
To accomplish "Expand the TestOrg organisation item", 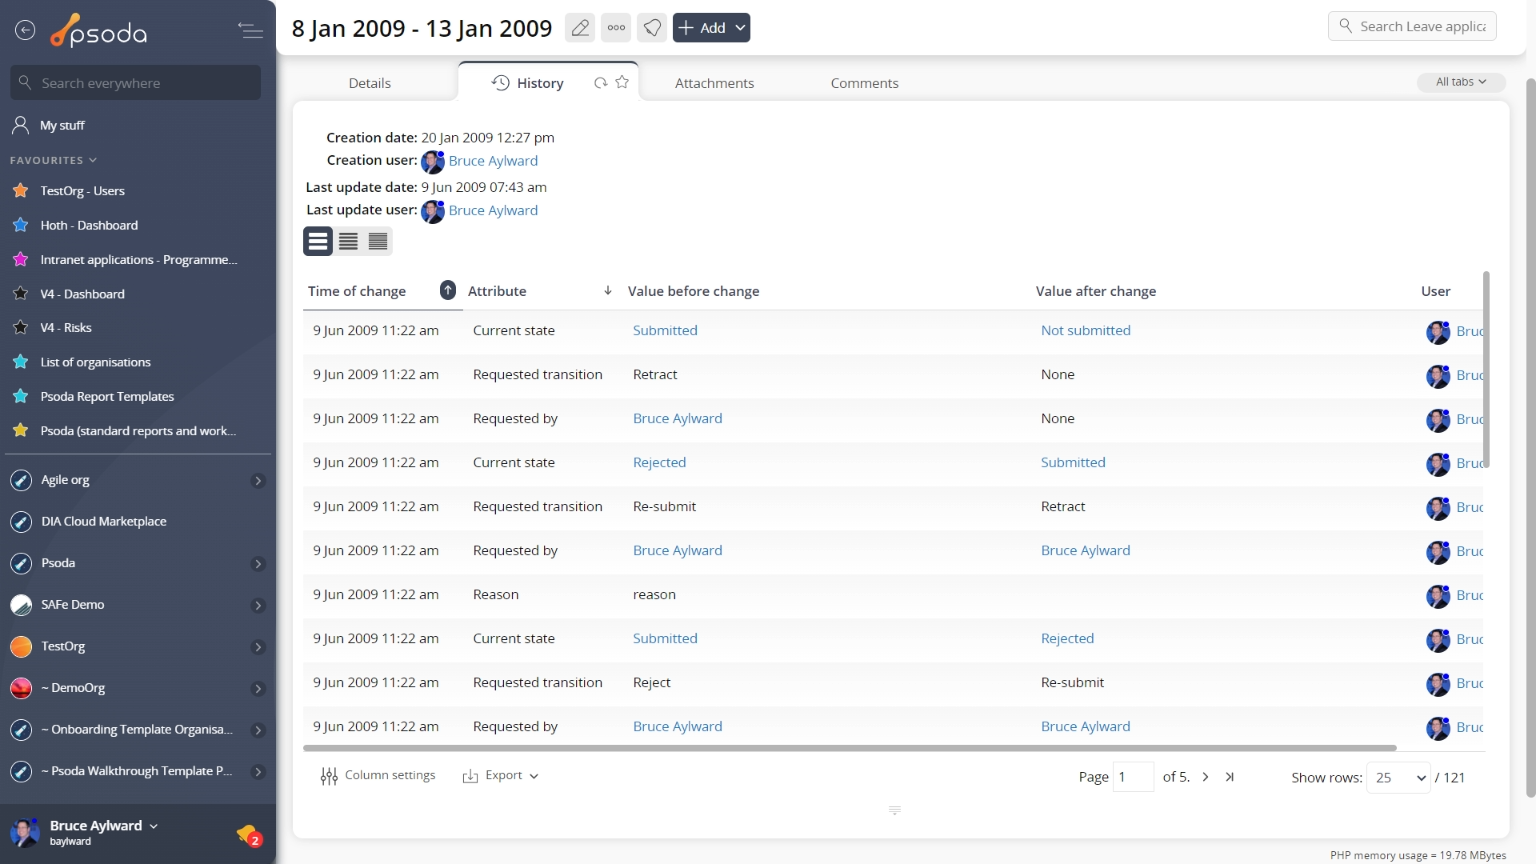I will click(258, 648).
